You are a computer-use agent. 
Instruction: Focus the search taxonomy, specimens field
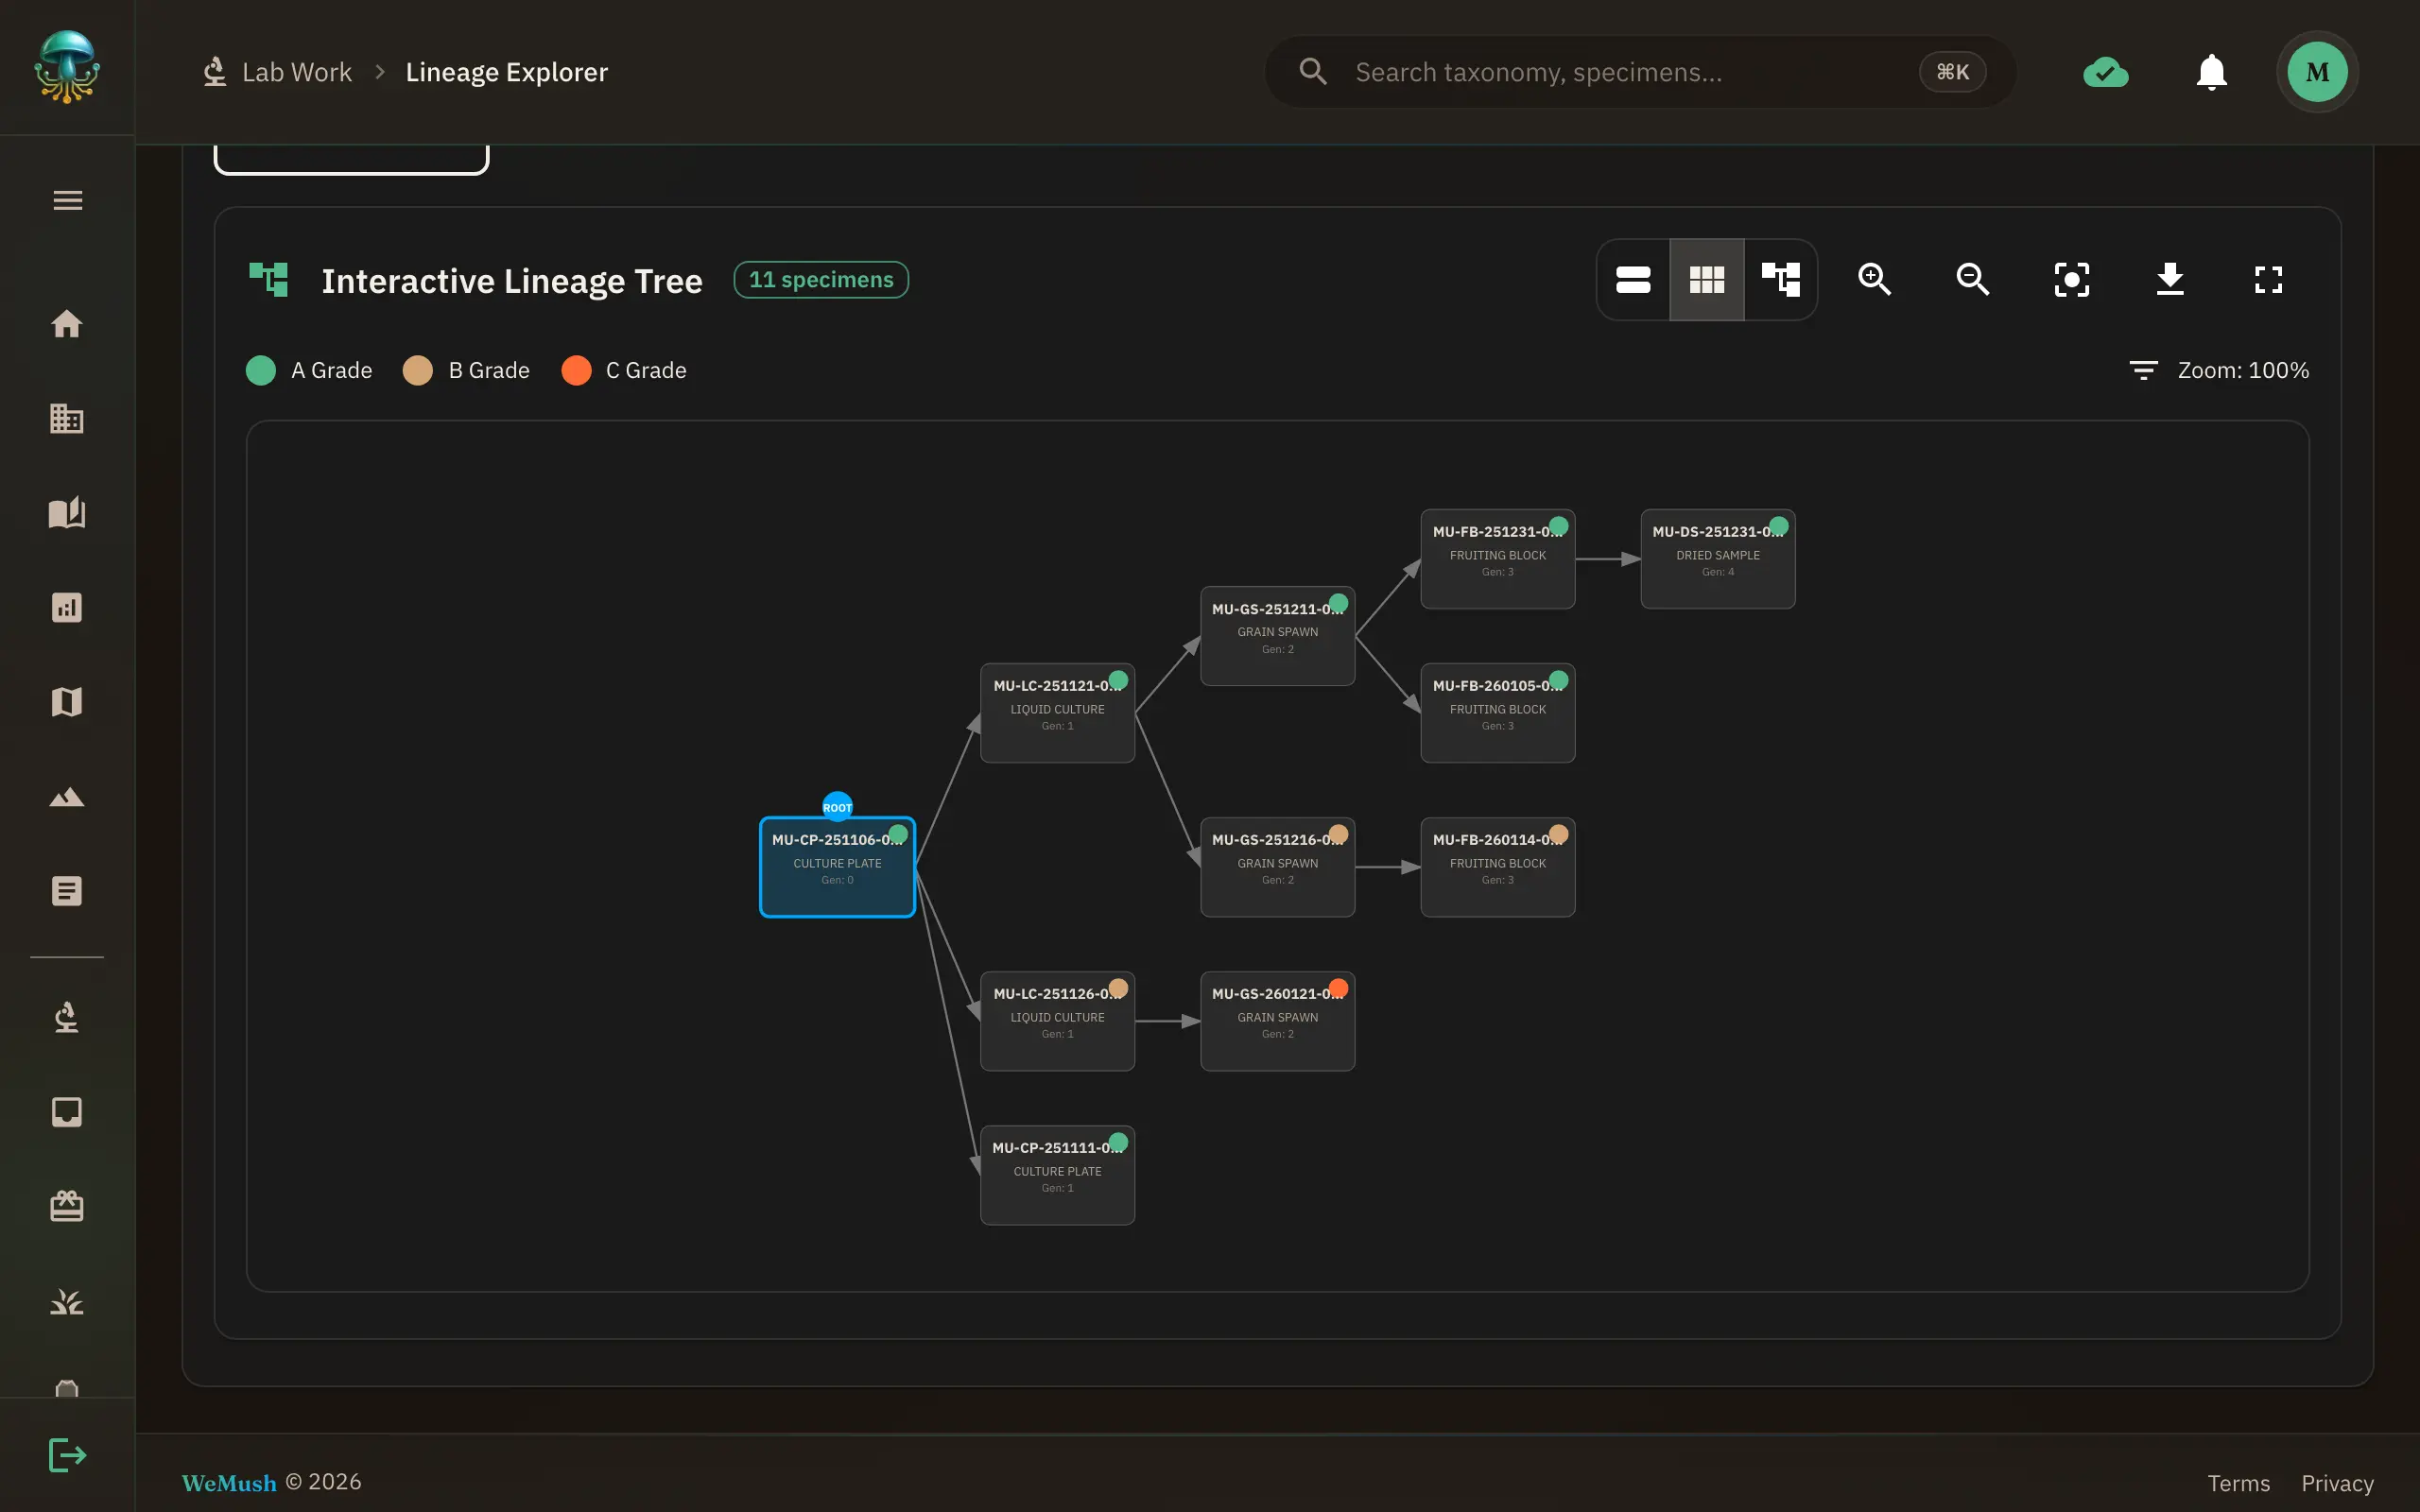[x=1640, y=72]
